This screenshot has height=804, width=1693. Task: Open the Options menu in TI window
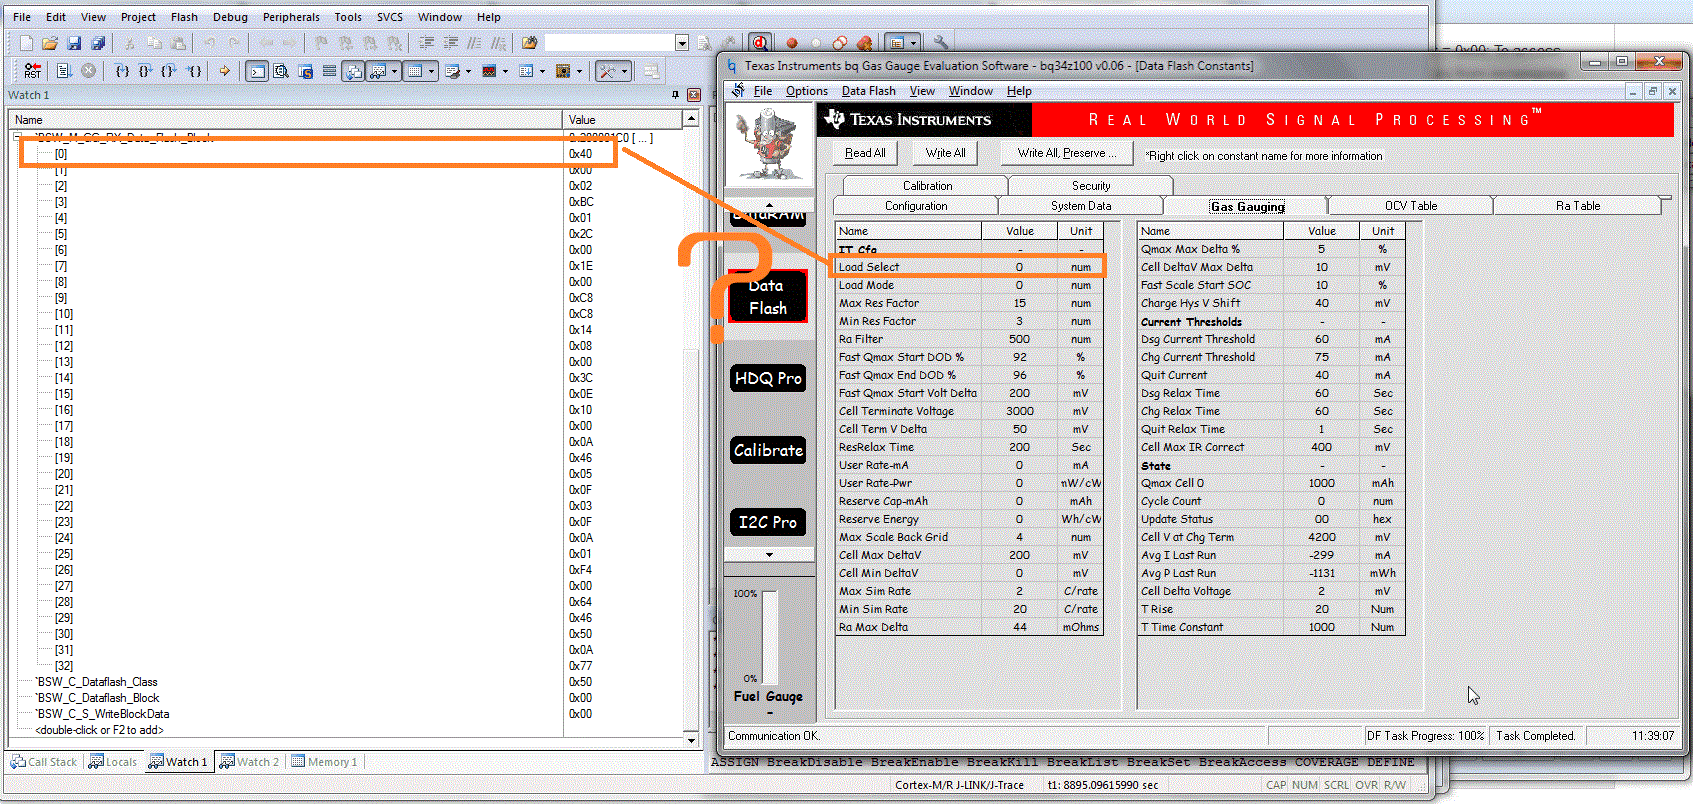tap(807, 91)
